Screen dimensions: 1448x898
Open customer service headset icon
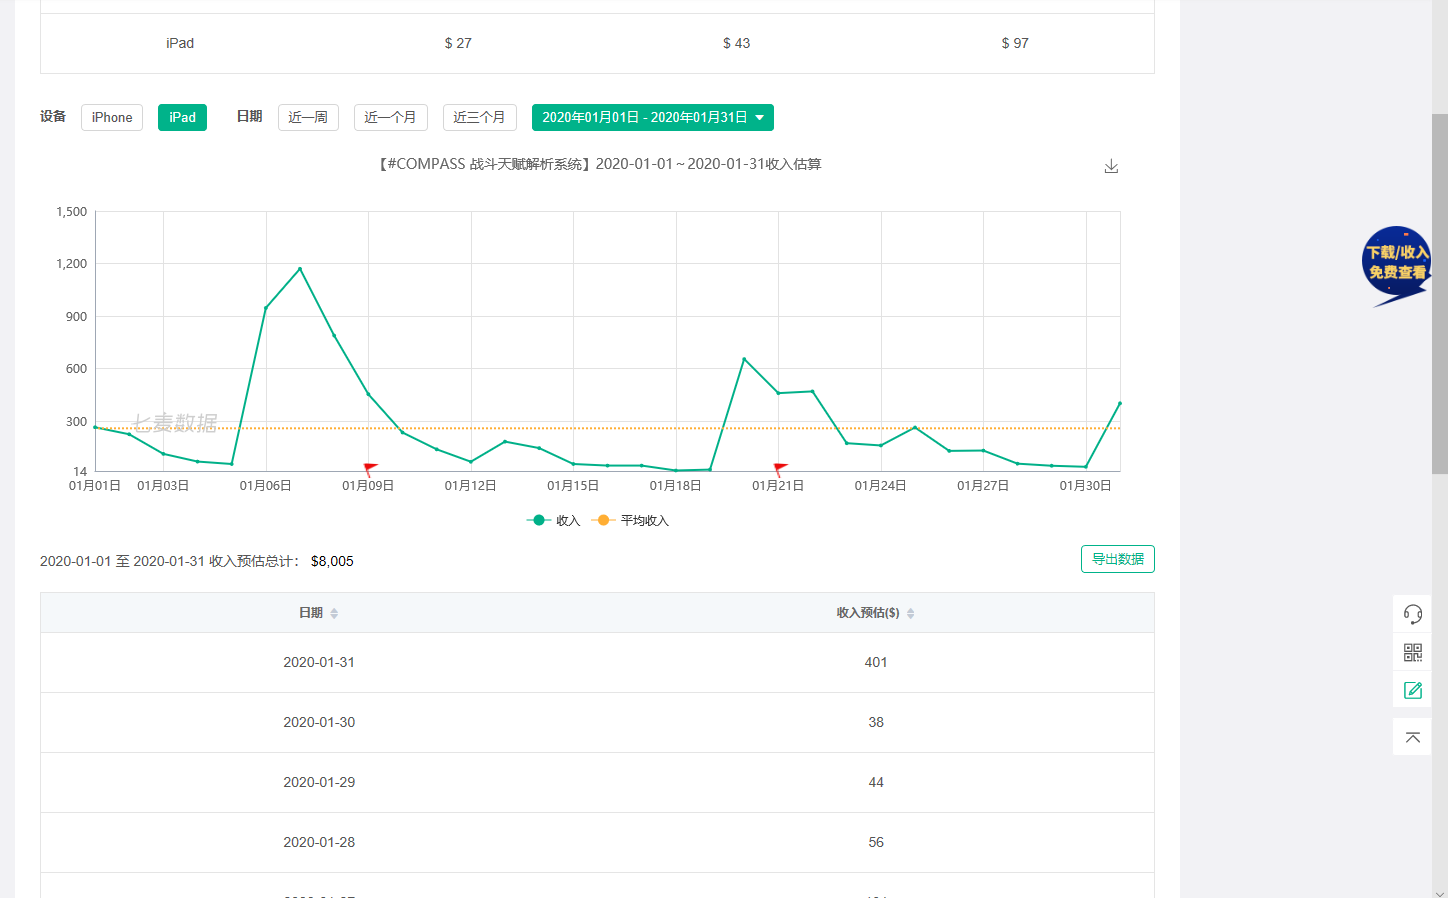pyautogui.click(x=1412, y=614)
